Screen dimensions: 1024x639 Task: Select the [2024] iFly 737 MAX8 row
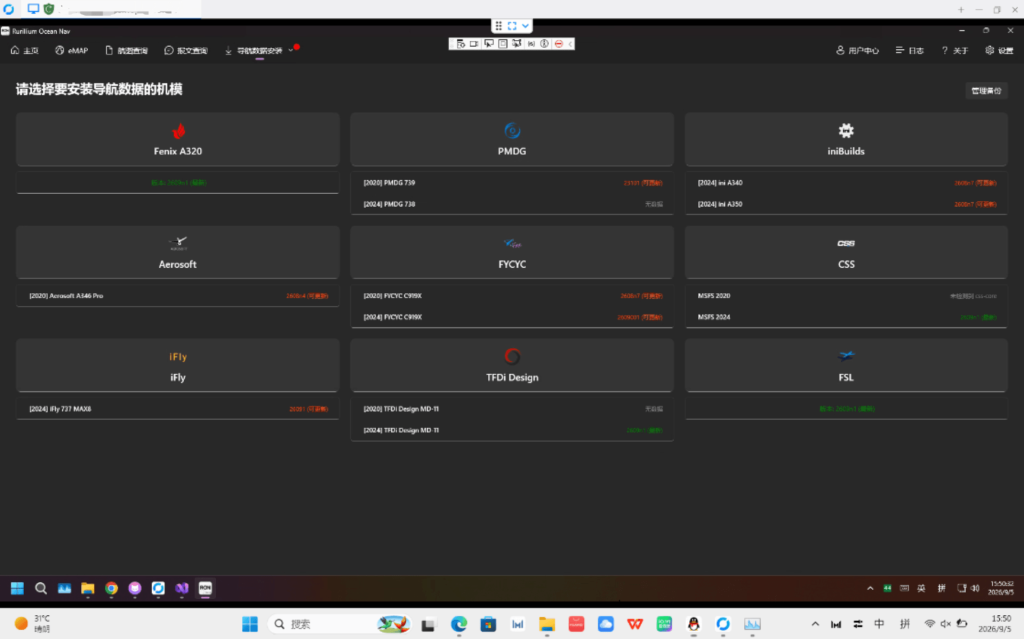(x=178, y=409)
